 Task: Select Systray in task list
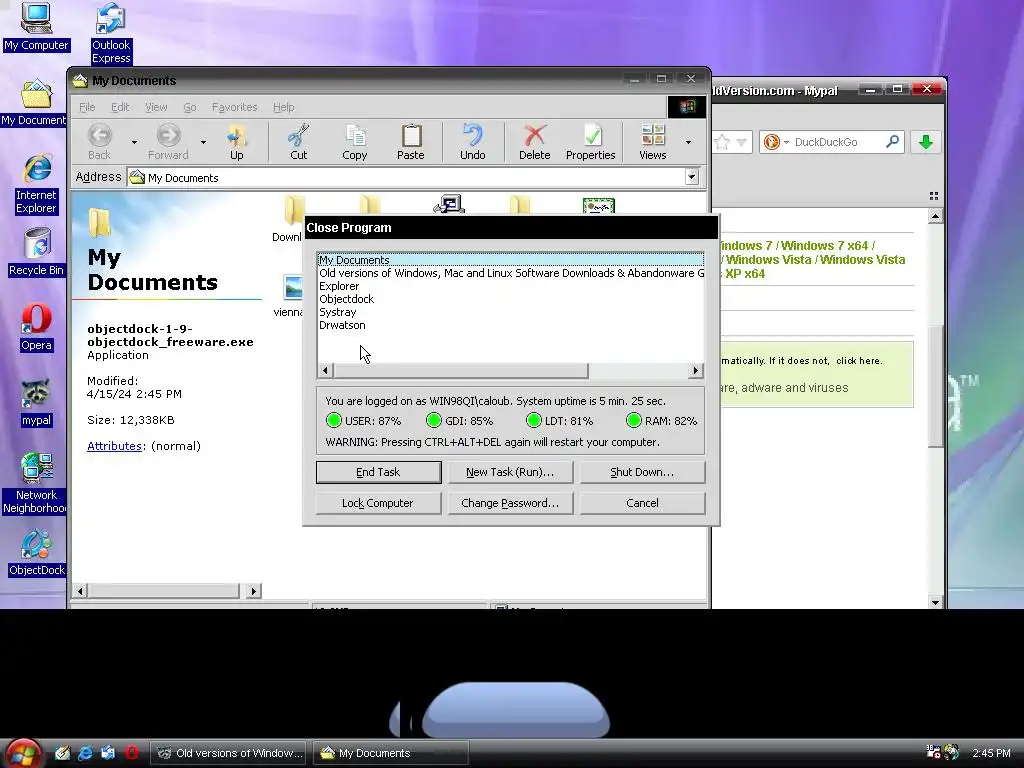point(511,312)
